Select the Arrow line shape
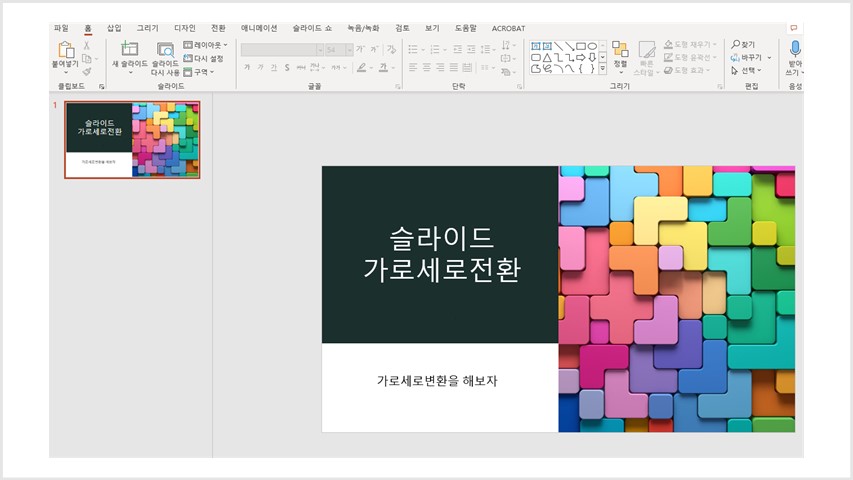This screenshot has height=480, width=853. 570,46
